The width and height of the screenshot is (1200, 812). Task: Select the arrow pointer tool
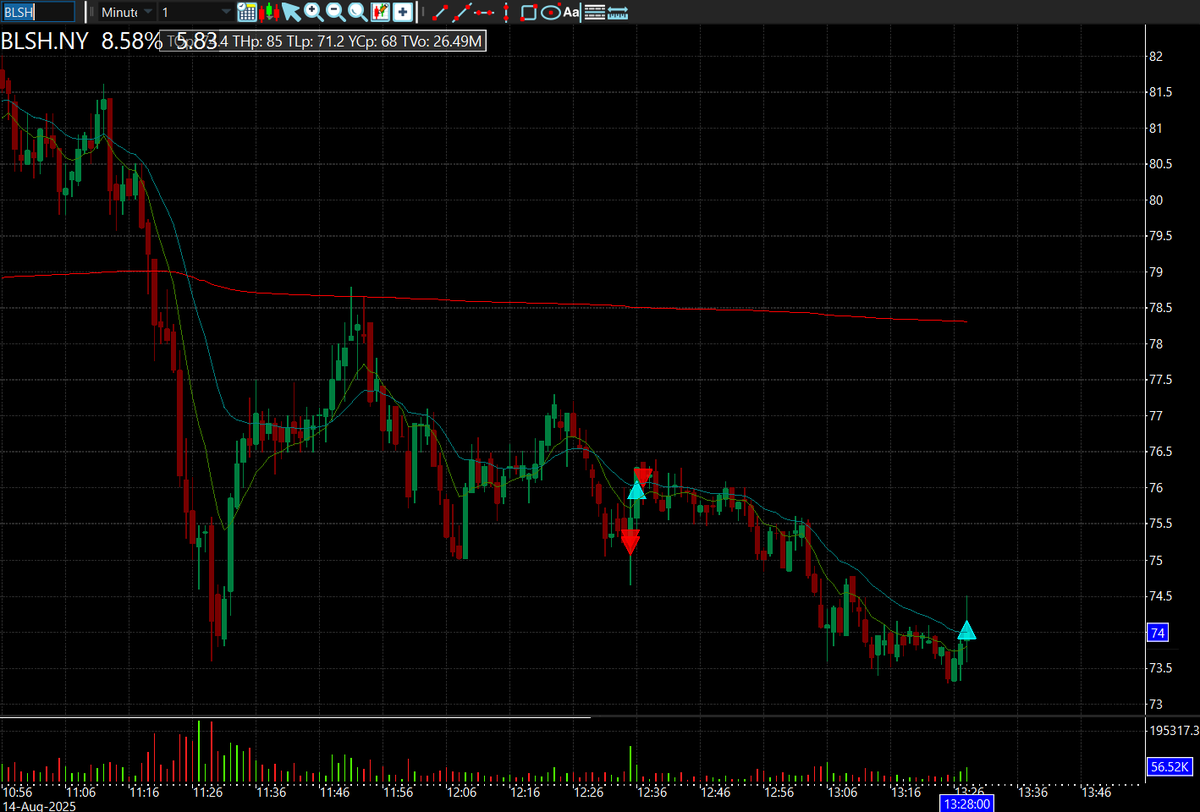coord(291,12)
